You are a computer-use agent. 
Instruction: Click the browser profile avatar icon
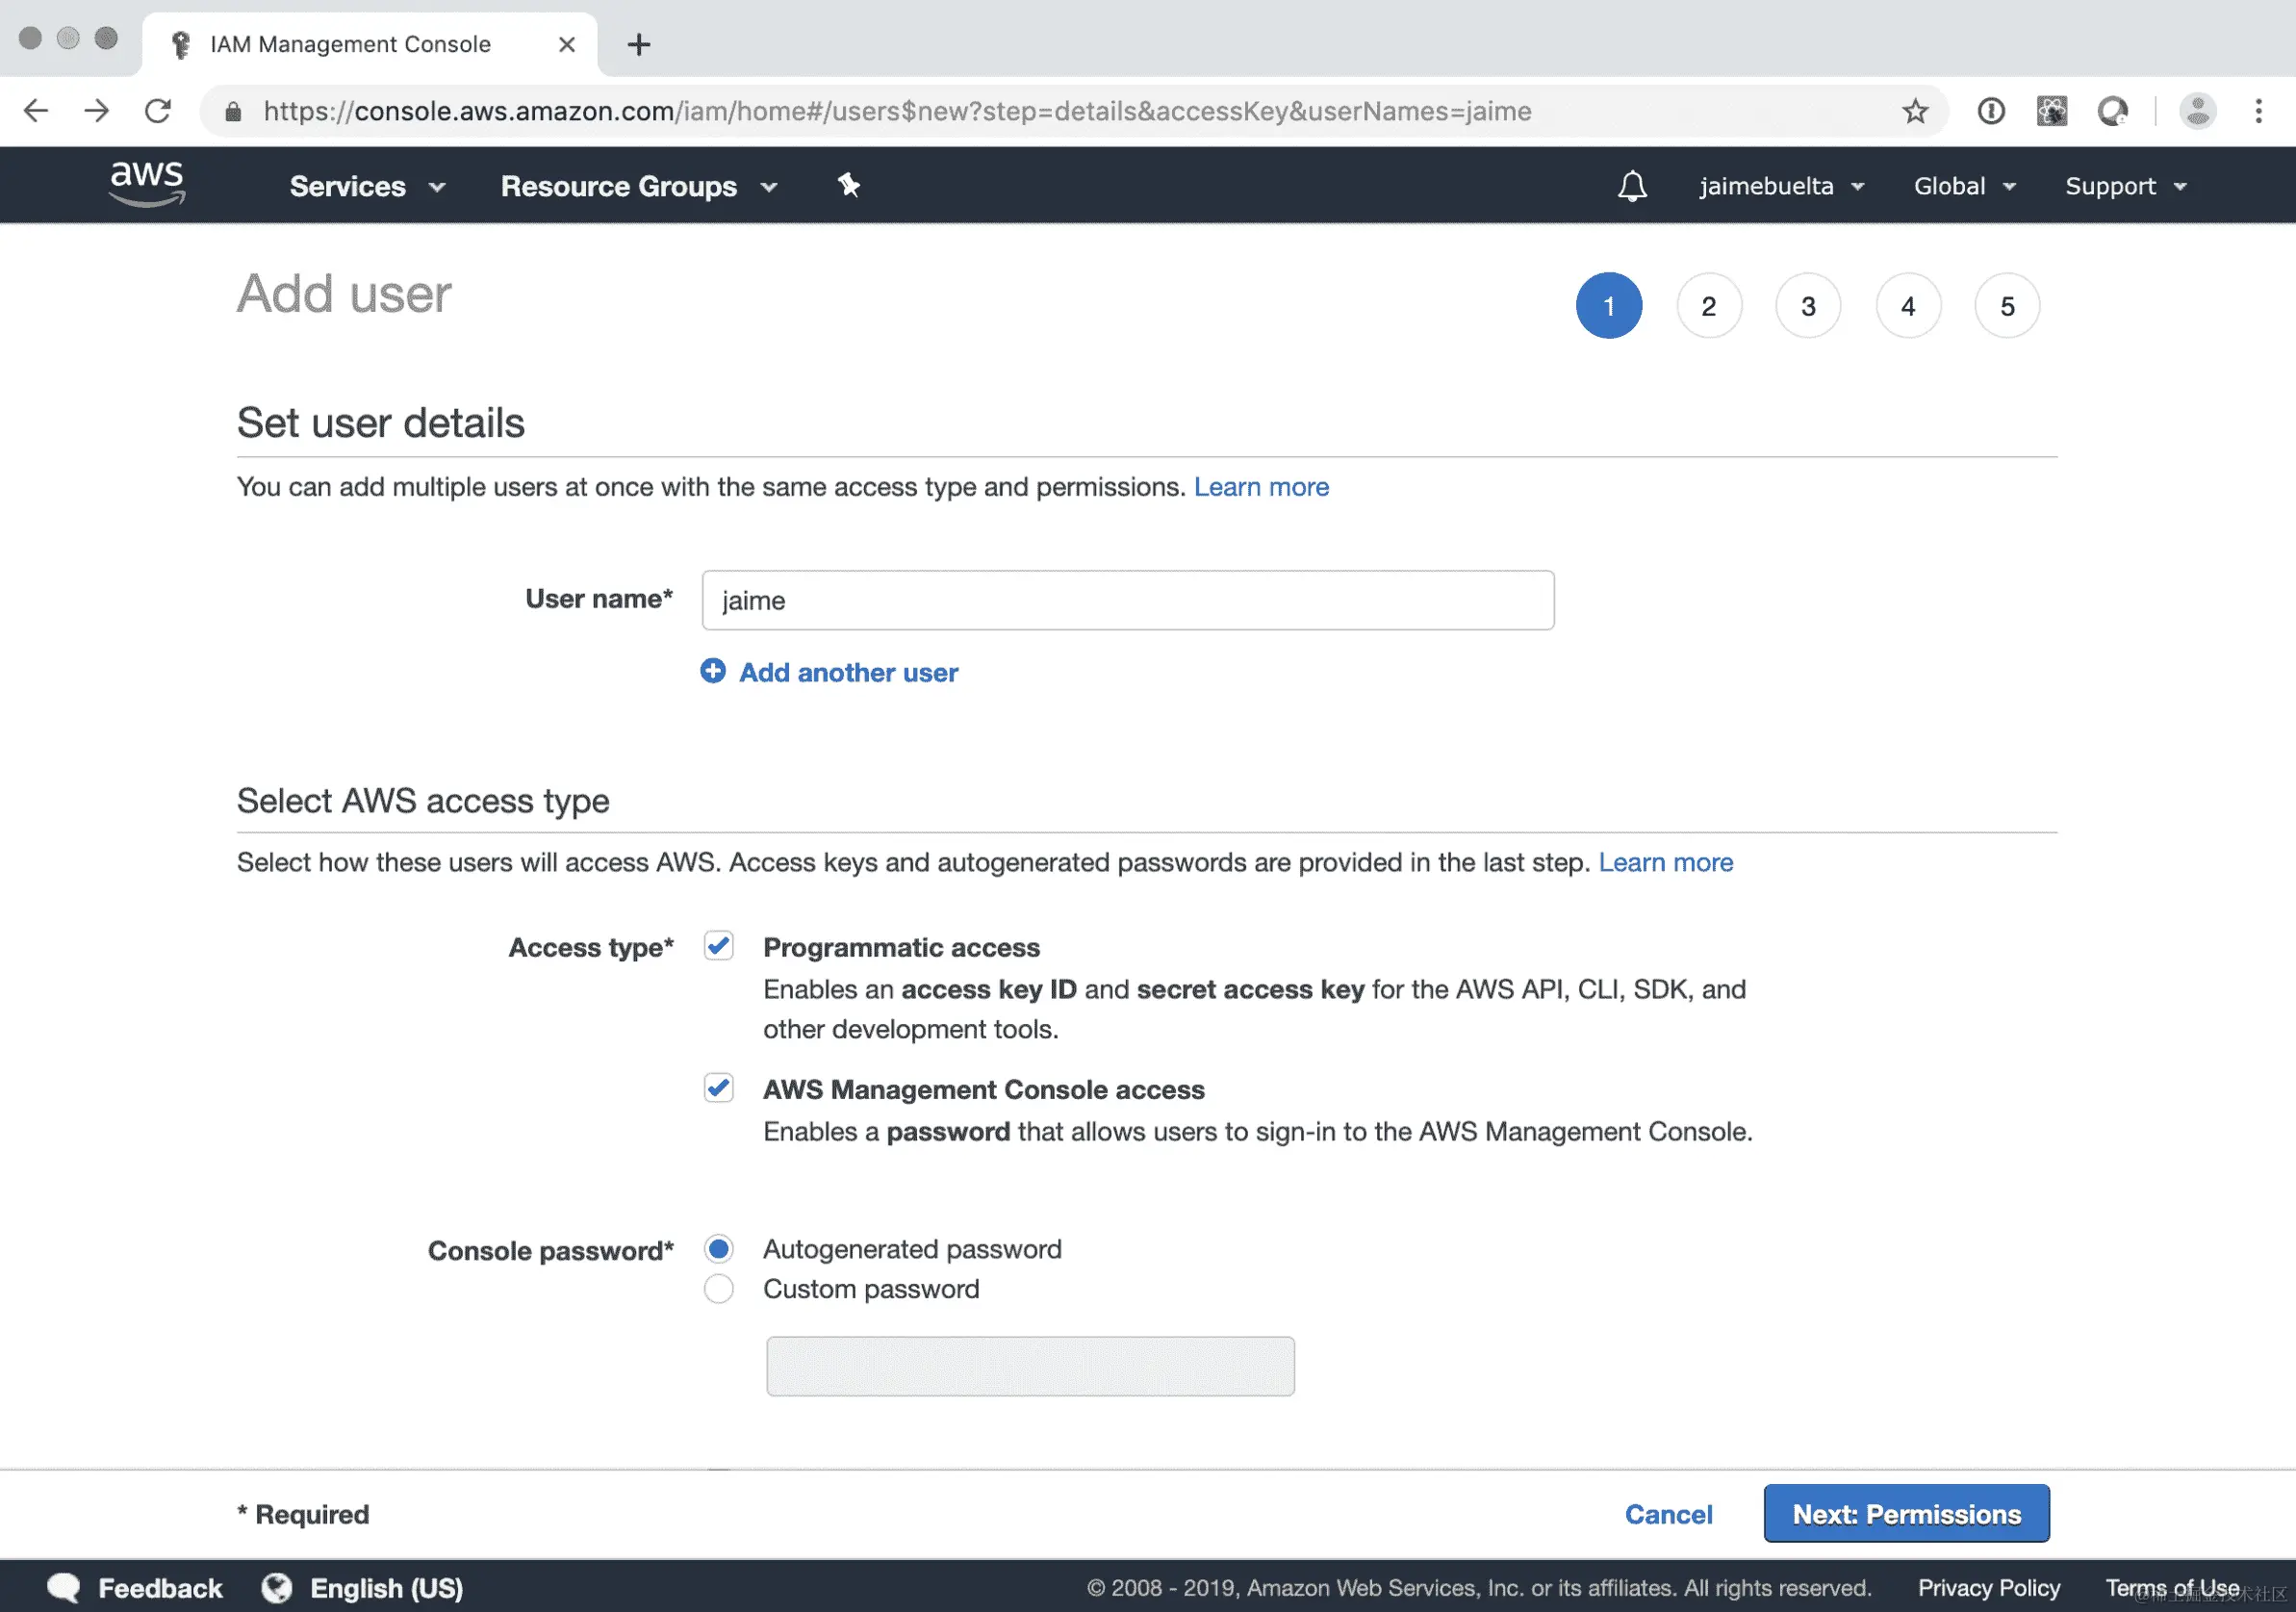[2197, 111]
